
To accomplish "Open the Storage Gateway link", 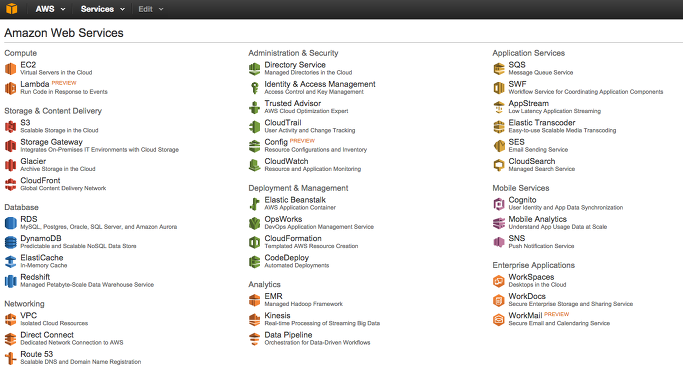I will 51,142.
